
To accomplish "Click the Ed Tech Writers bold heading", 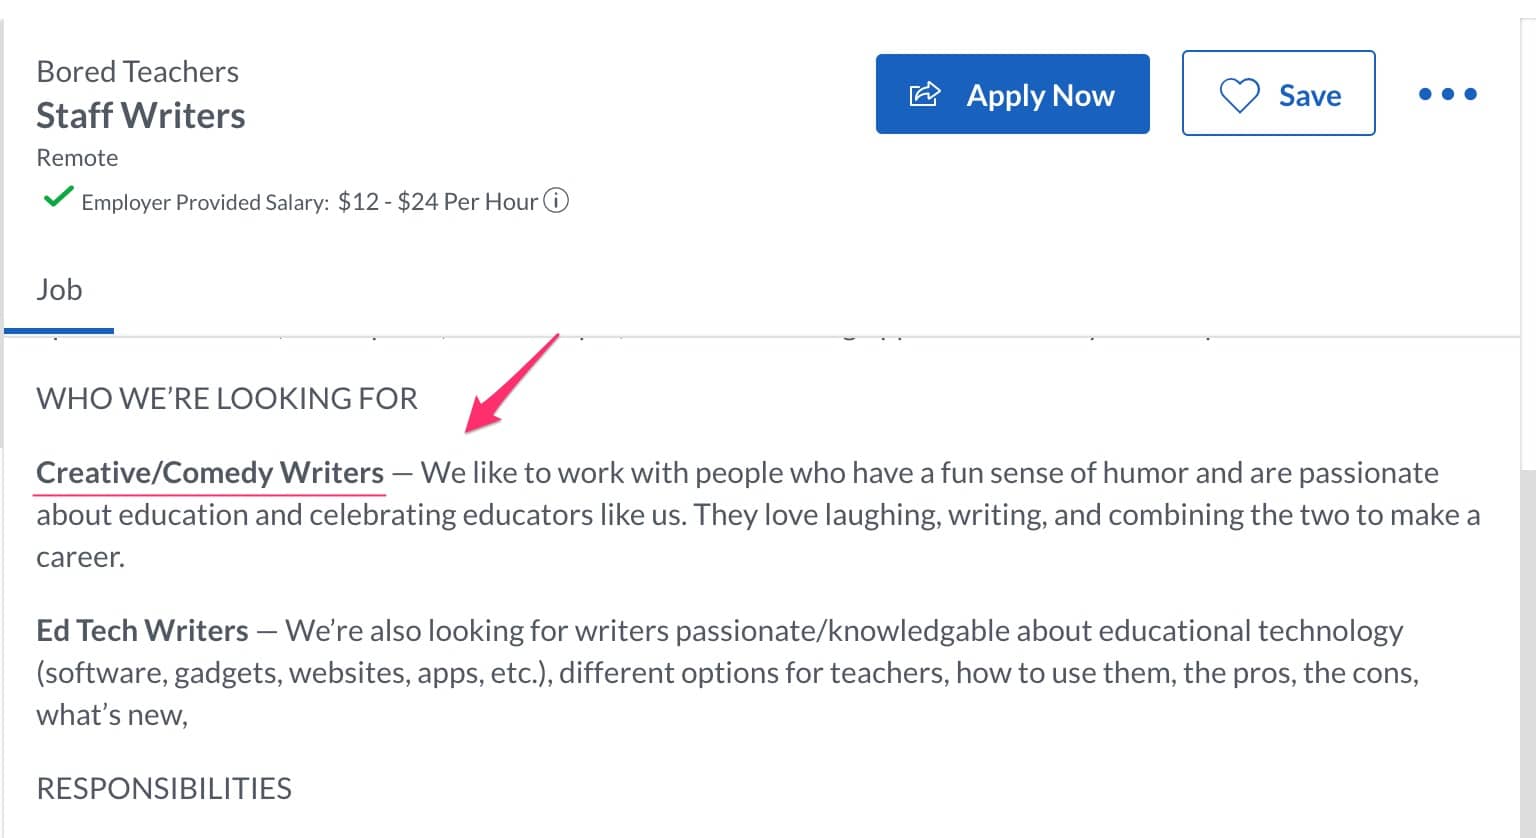I will 141,630.
